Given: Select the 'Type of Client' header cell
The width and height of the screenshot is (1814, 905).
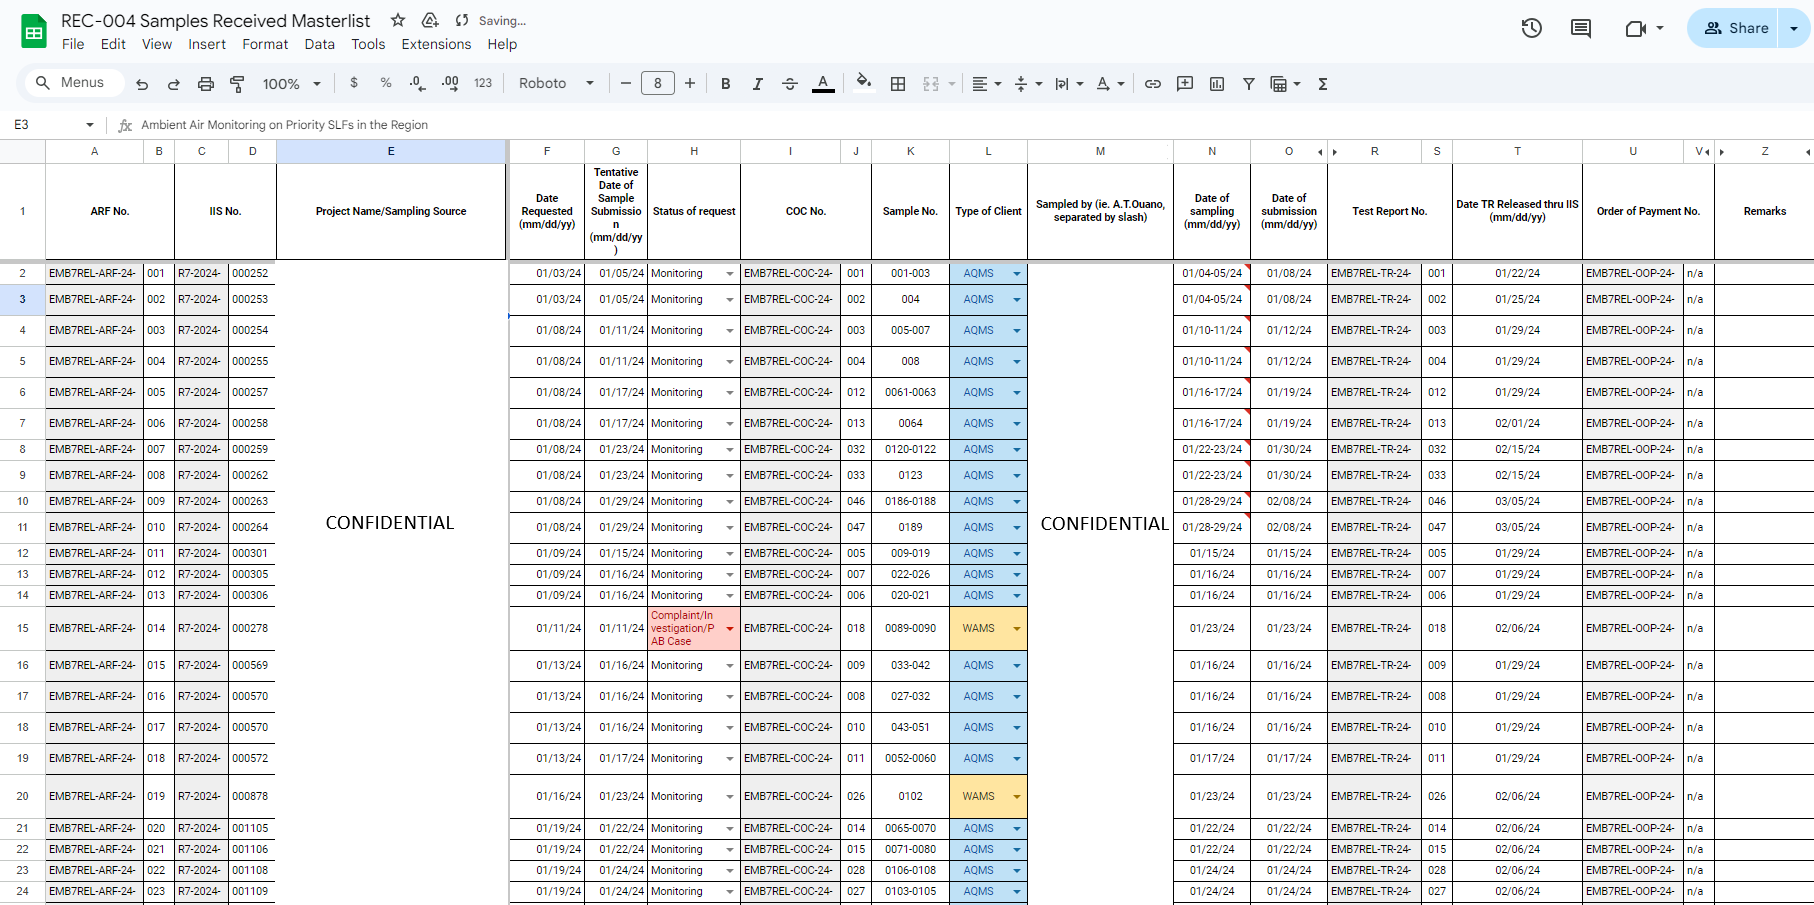Looking at the screenshot, I should click(988, 212).
